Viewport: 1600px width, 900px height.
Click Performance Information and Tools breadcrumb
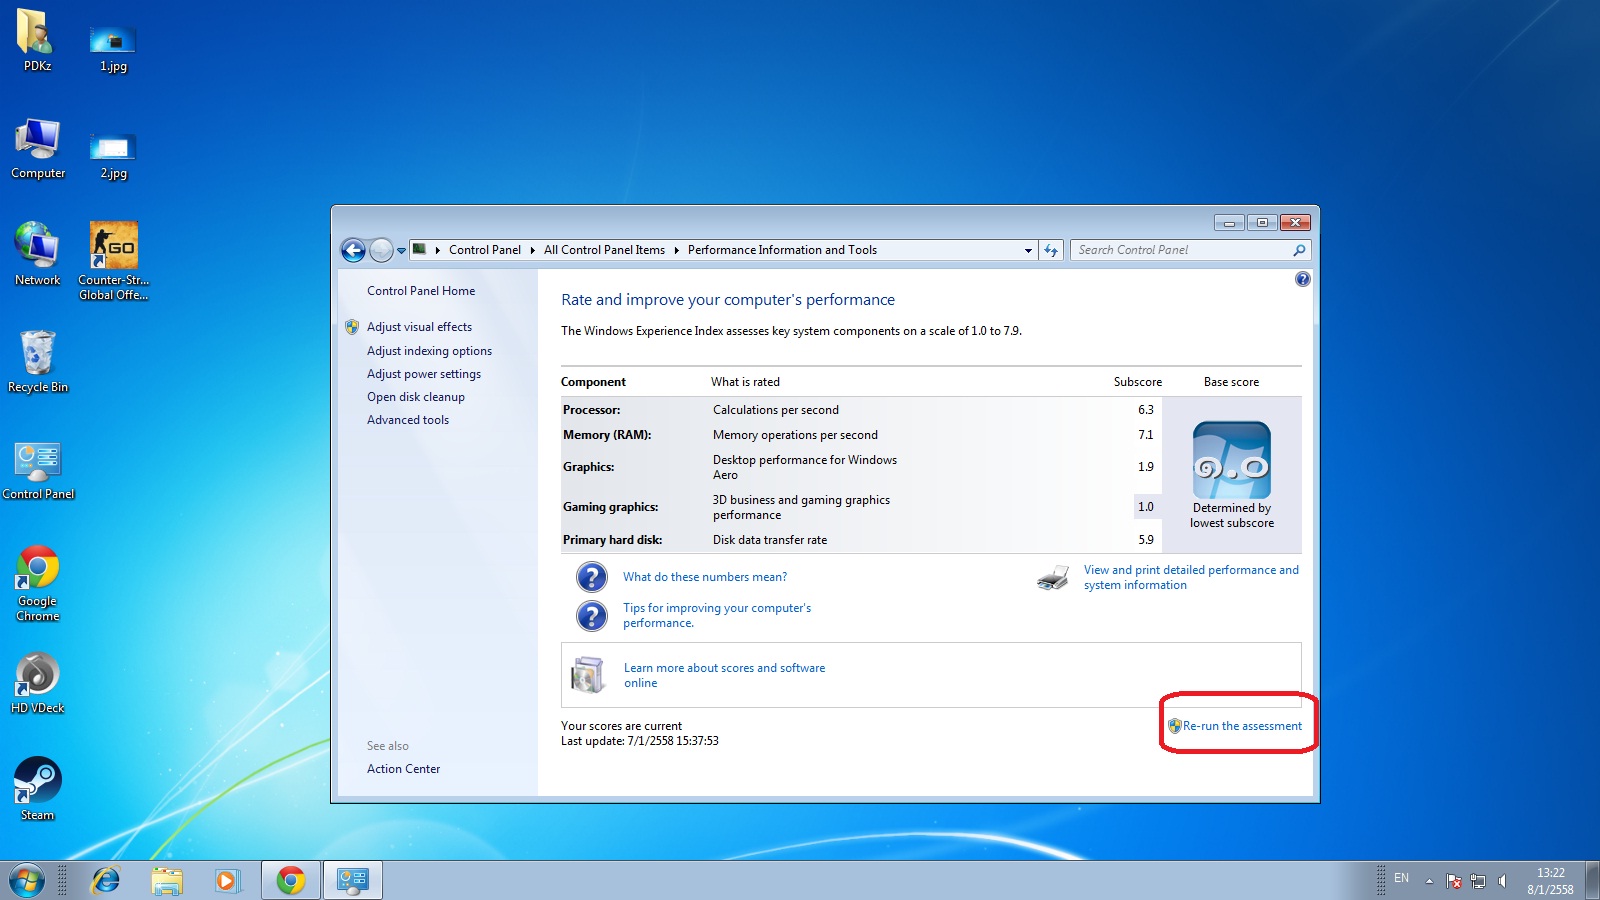(x=782, y=250)
